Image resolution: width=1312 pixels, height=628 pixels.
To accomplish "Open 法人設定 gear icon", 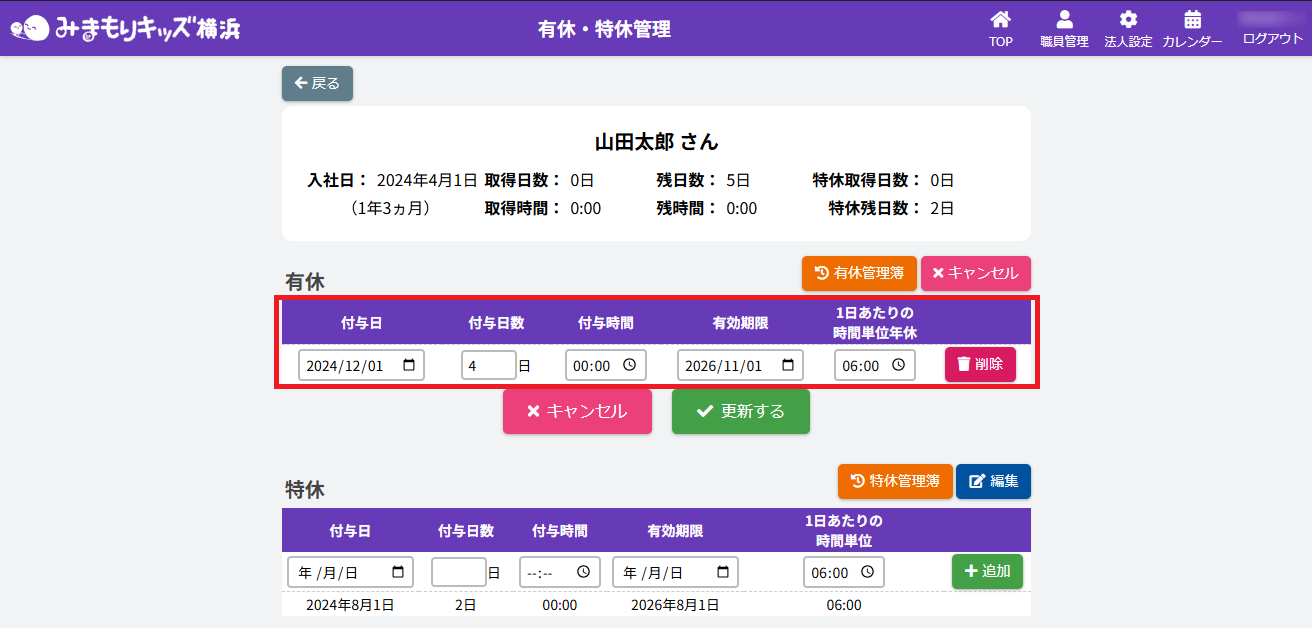I will point(1128,21).
